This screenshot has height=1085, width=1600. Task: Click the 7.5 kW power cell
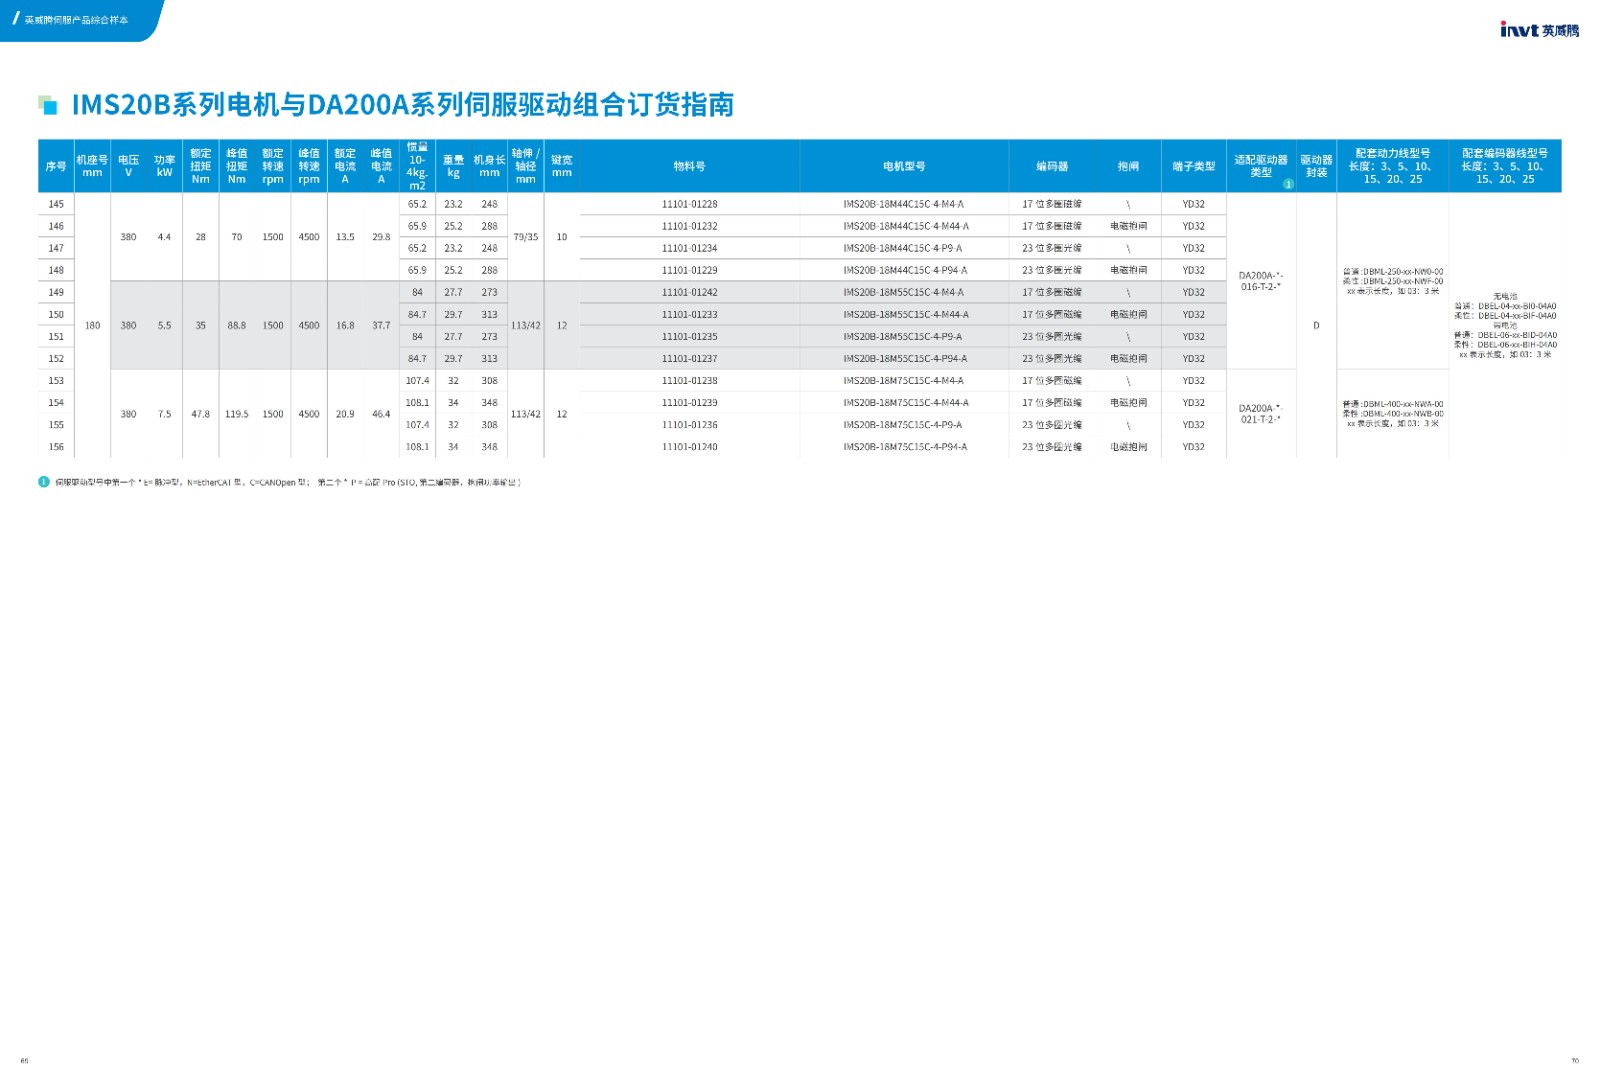pos(164,414)
